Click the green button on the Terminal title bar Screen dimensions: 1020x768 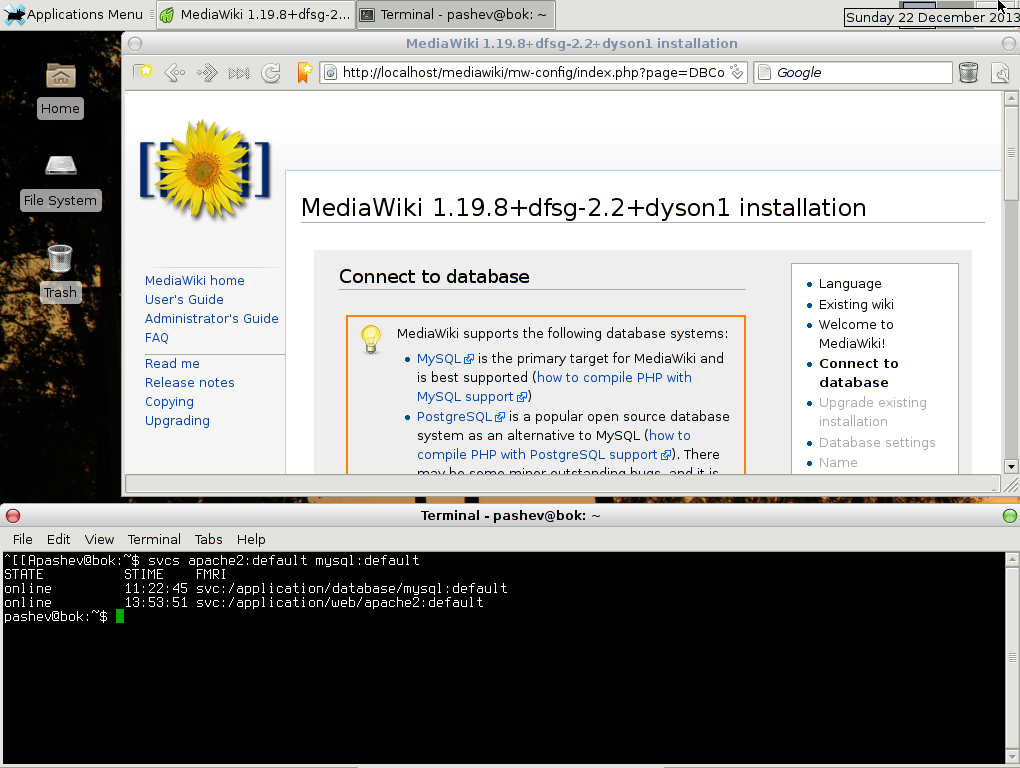(1010, 516)
